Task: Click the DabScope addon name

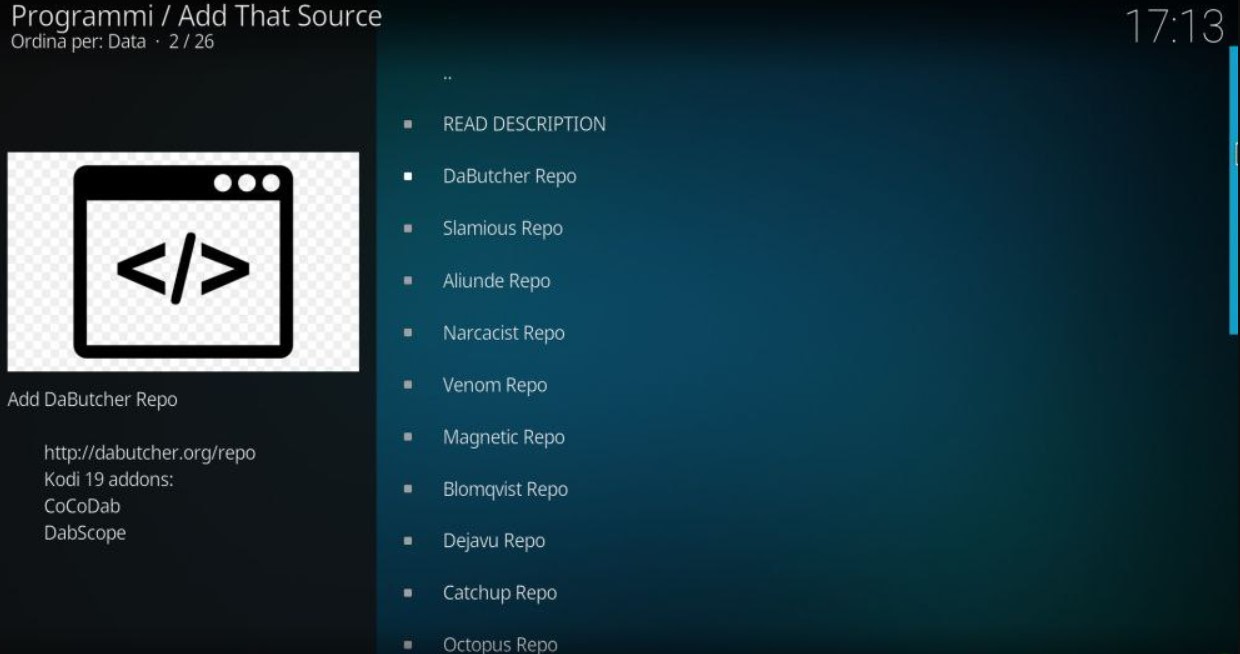Action: 85,533
